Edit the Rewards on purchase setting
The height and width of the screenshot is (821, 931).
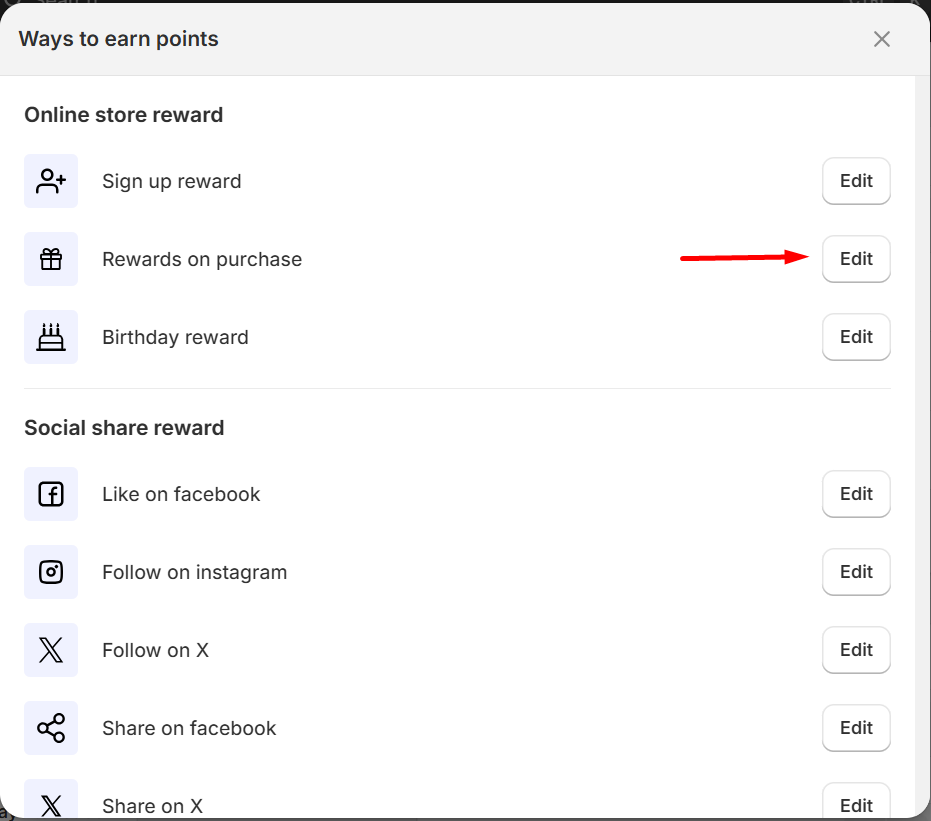coord(856,259)
